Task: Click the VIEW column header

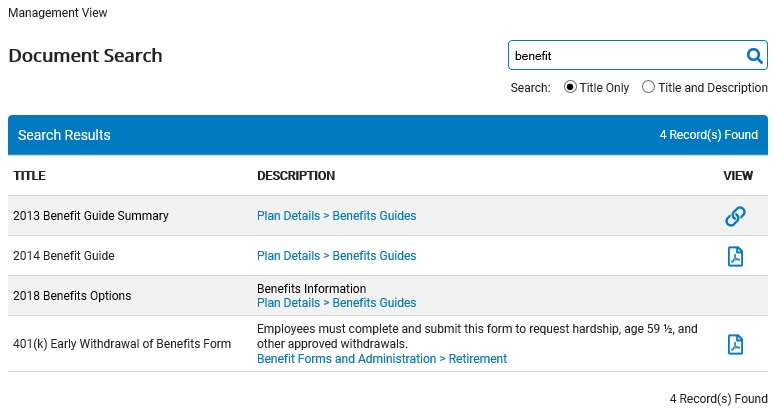Action: (x=738, y=176)
